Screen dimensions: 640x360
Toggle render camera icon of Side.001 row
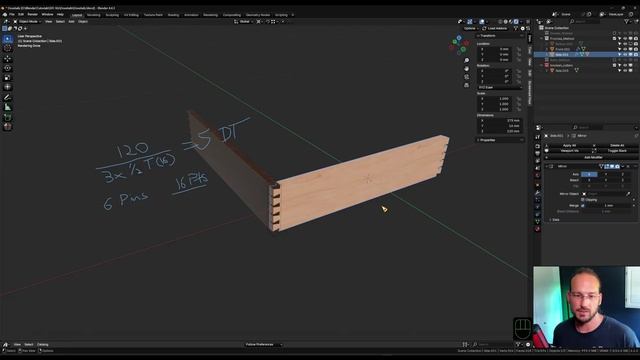tap(636, 54)
